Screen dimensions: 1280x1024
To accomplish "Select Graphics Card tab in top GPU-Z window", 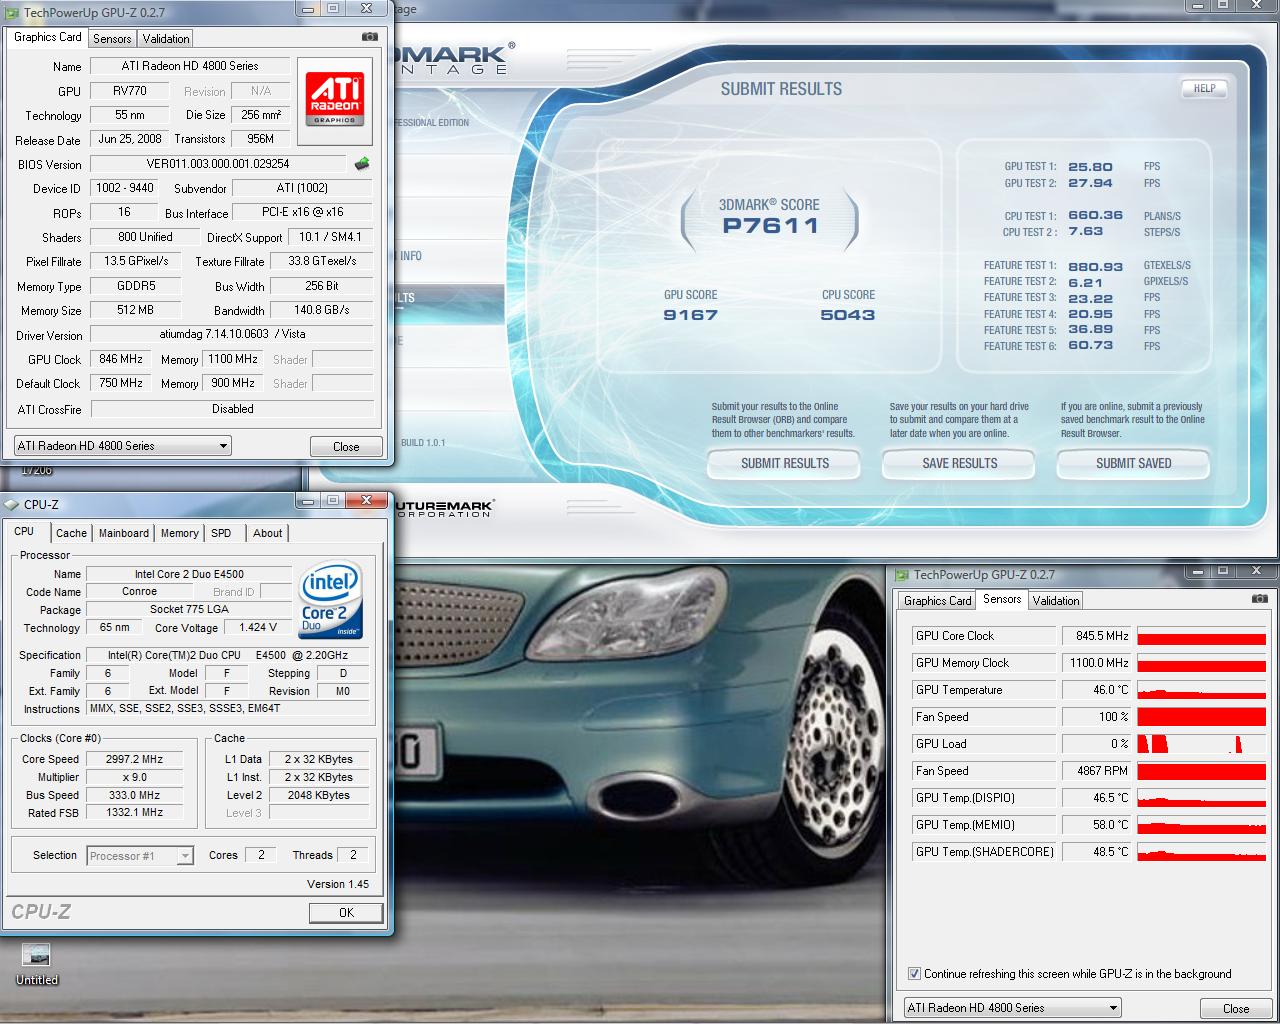I will [x=48, y=37].
